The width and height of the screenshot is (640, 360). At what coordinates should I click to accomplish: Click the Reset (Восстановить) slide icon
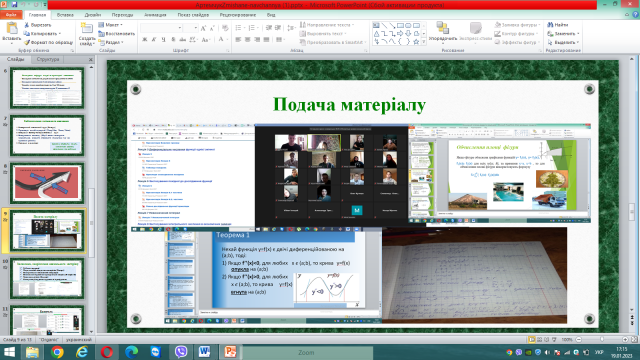pos(101,33)
